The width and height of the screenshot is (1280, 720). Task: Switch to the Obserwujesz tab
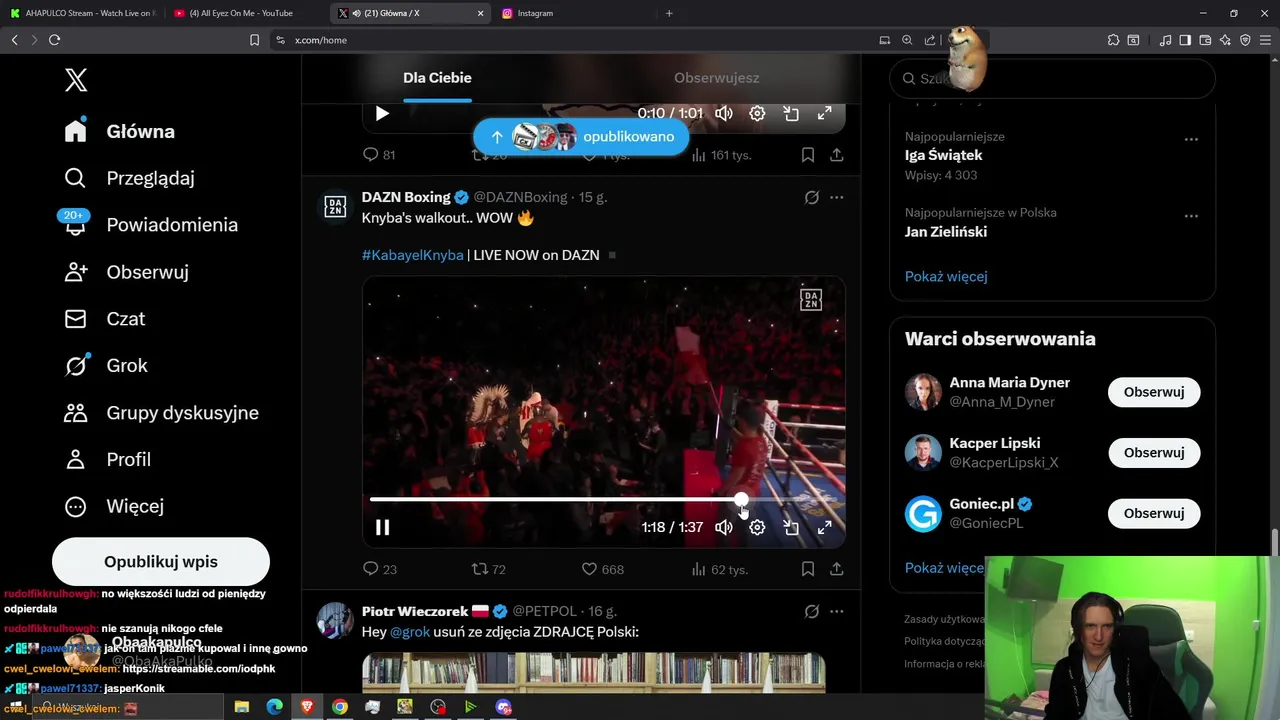tap(716, 78)
